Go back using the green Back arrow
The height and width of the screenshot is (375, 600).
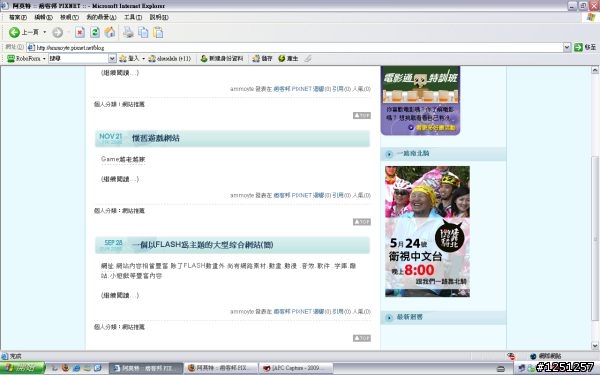(14, 33)
